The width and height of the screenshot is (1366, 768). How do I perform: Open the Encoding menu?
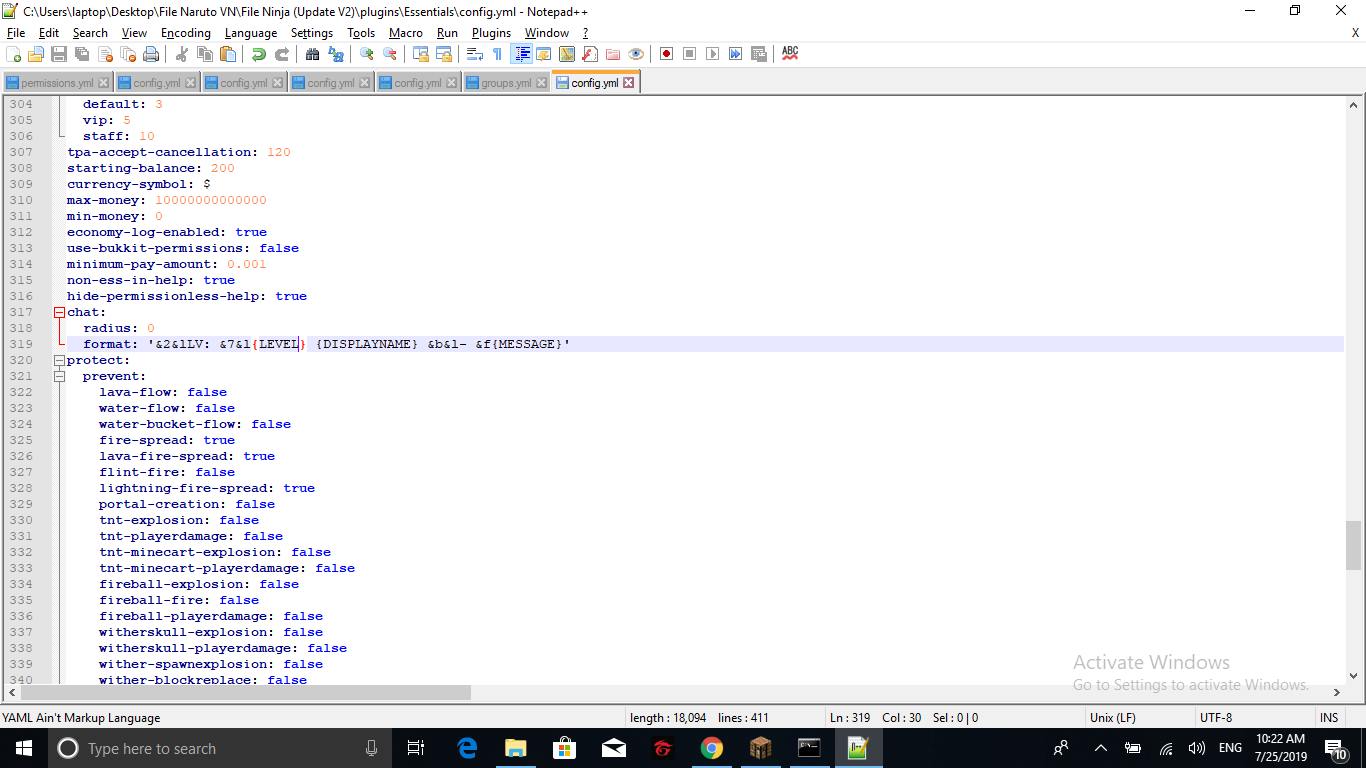coord(185,32)
